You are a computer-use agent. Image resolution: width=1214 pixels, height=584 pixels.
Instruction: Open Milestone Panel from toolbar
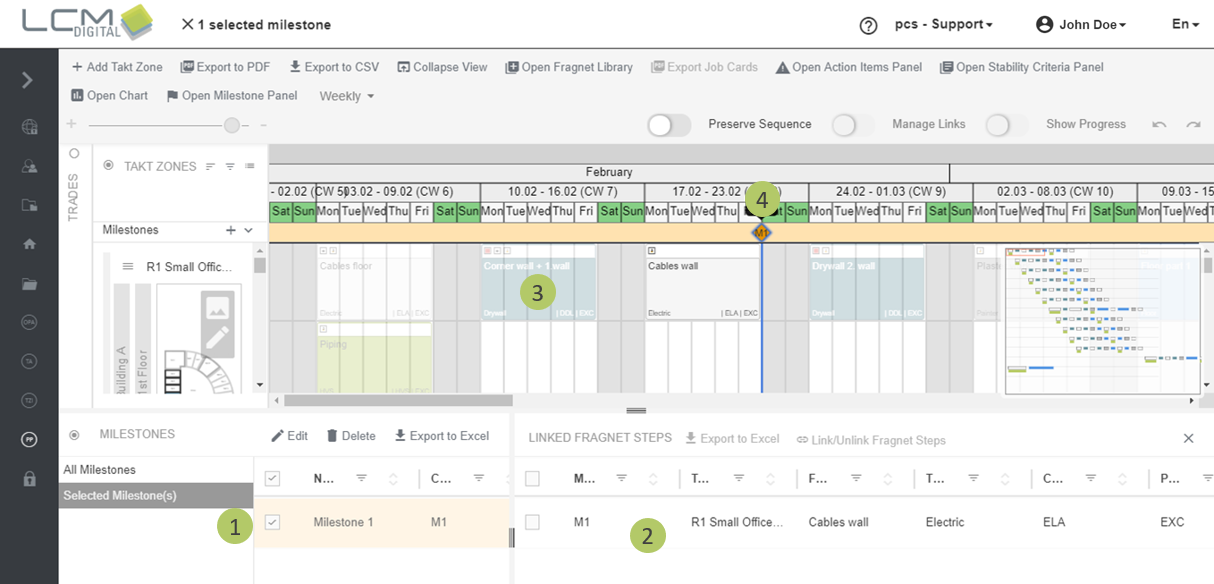point(231,96)
